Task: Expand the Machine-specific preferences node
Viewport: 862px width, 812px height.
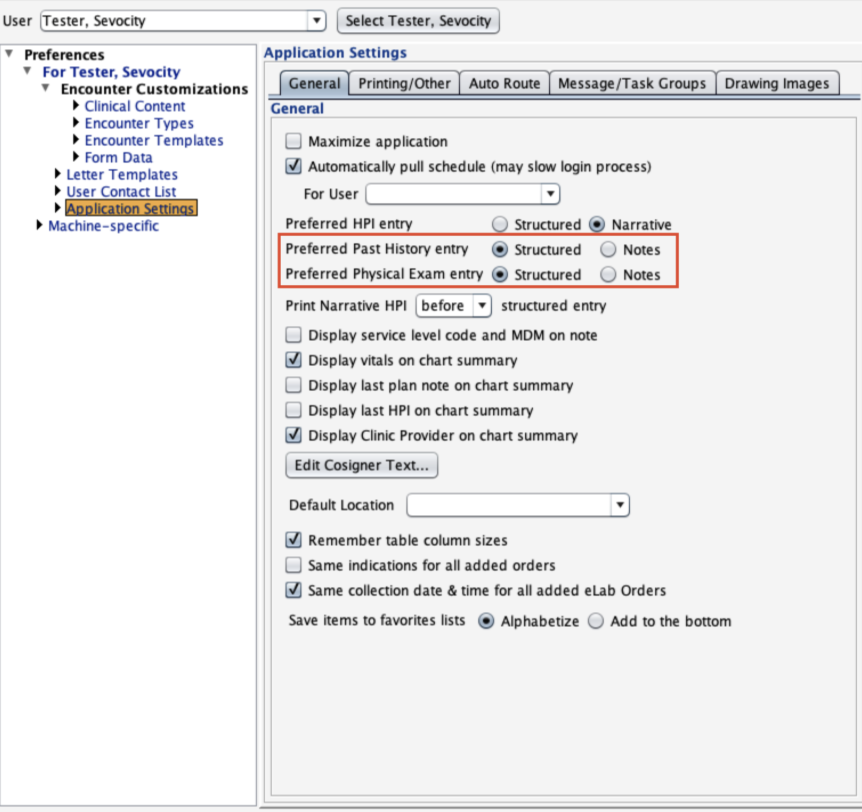Action: pyautogui.click(x=40, y=226)
